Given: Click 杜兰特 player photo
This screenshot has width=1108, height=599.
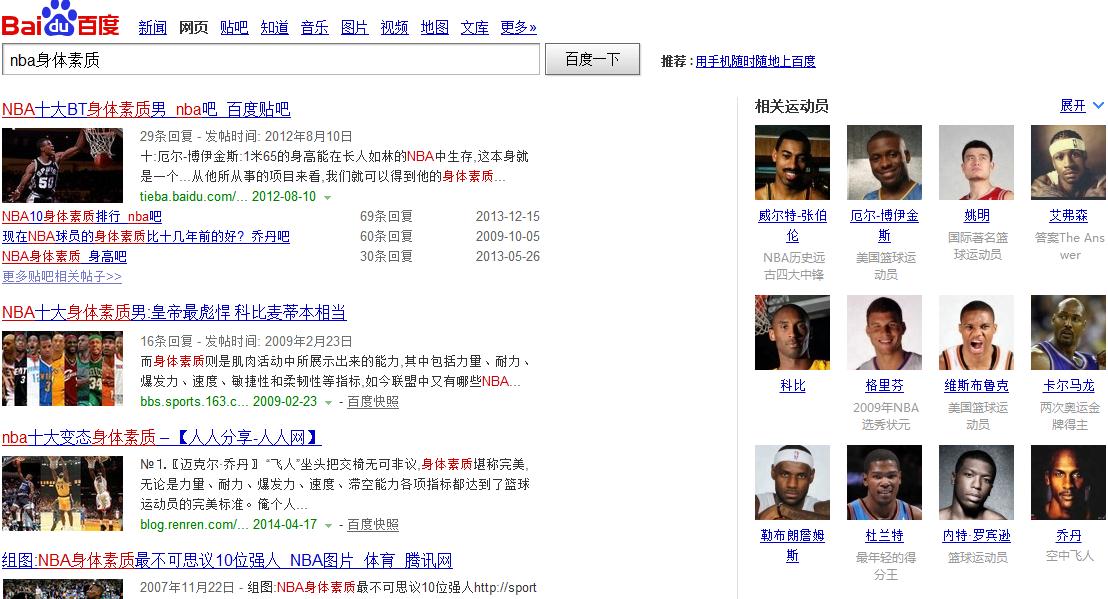Looking at the screenshot, I should coord(884,482).
